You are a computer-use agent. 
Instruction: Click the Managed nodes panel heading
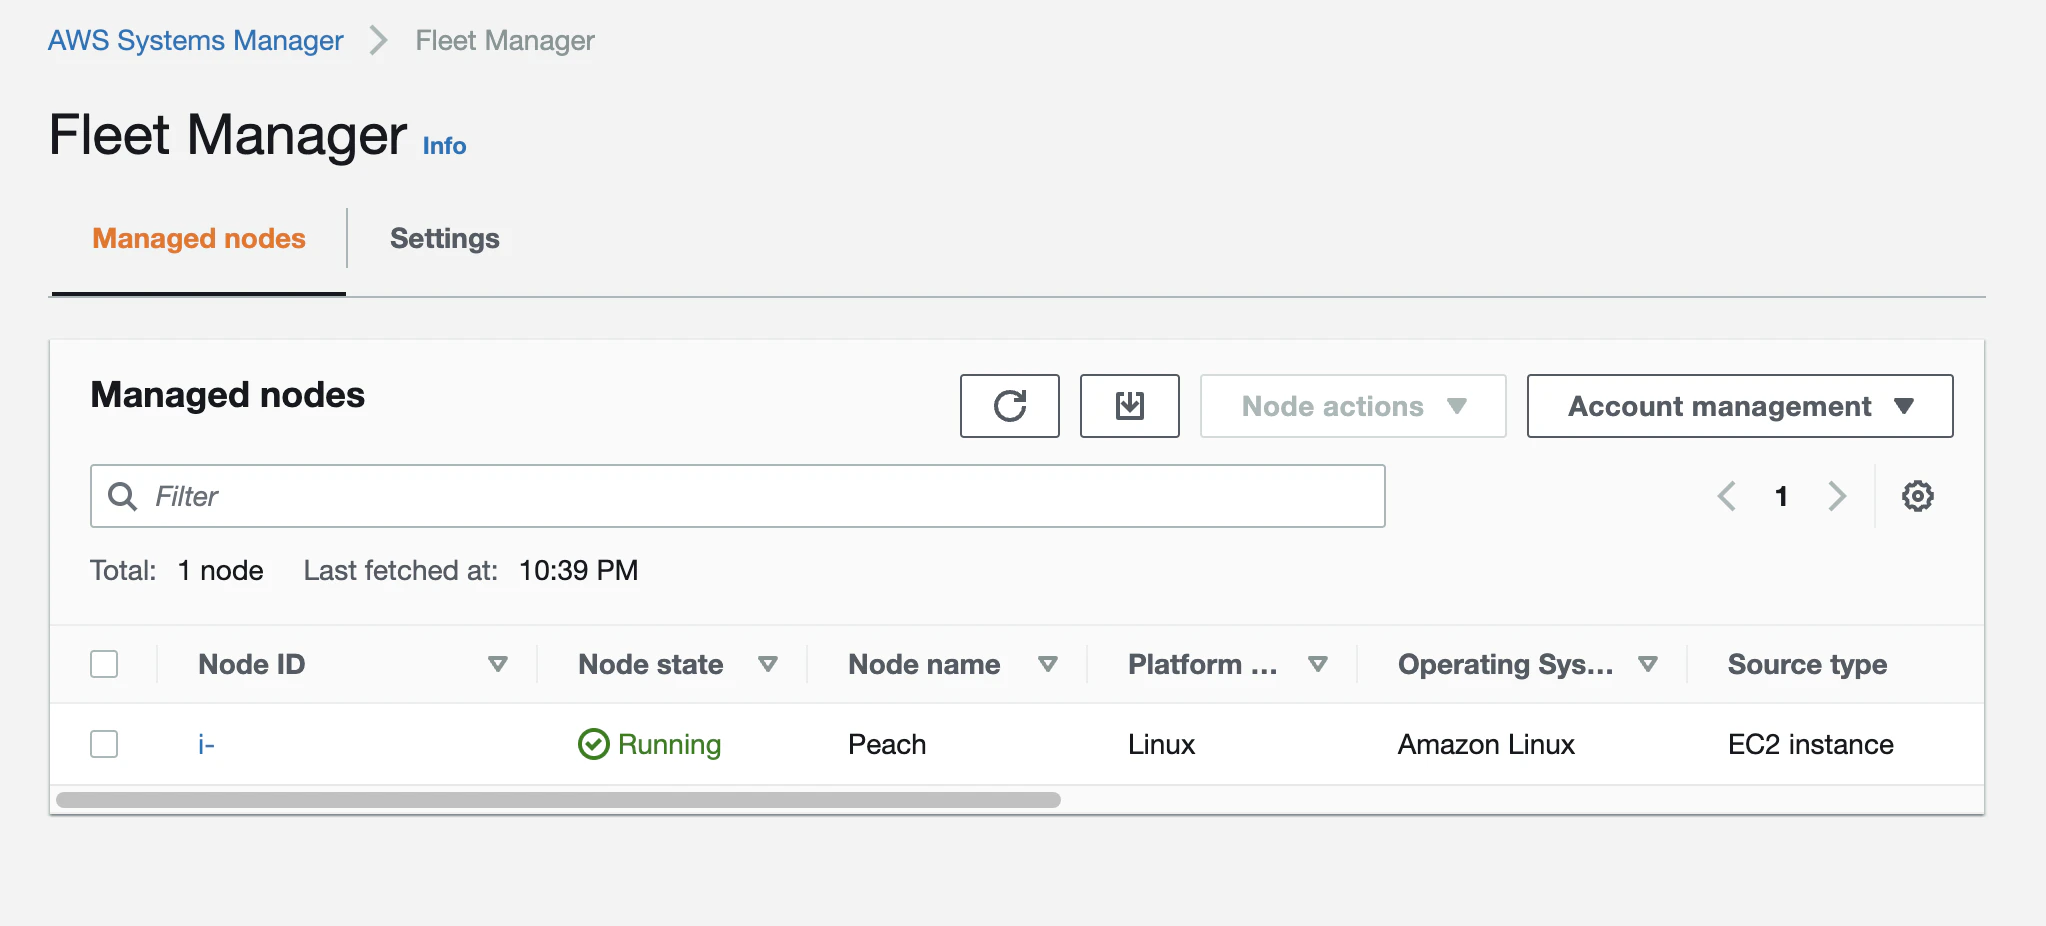point(228,395)
